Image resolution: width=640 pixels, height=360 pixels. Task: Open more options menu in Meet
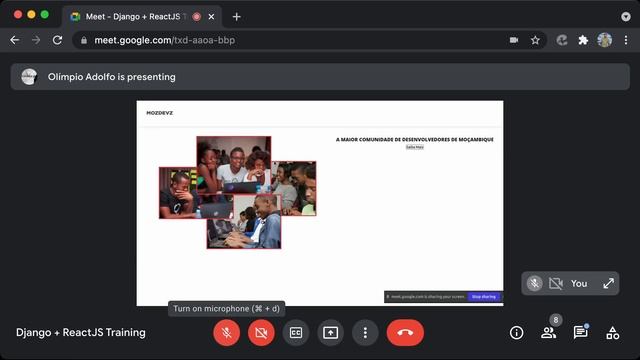pyautogui.click(x=365, y=333)
